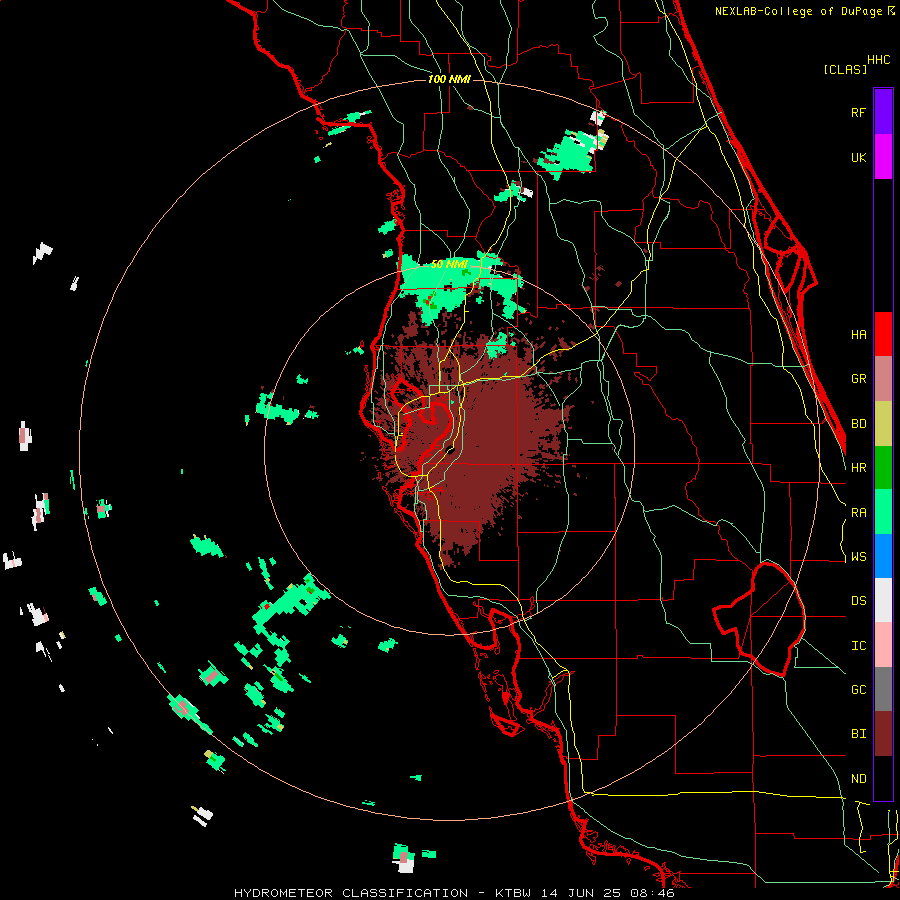Click the DS white legend swatch
The height and width of the screenshot is (900, 900).
point(883,600)
